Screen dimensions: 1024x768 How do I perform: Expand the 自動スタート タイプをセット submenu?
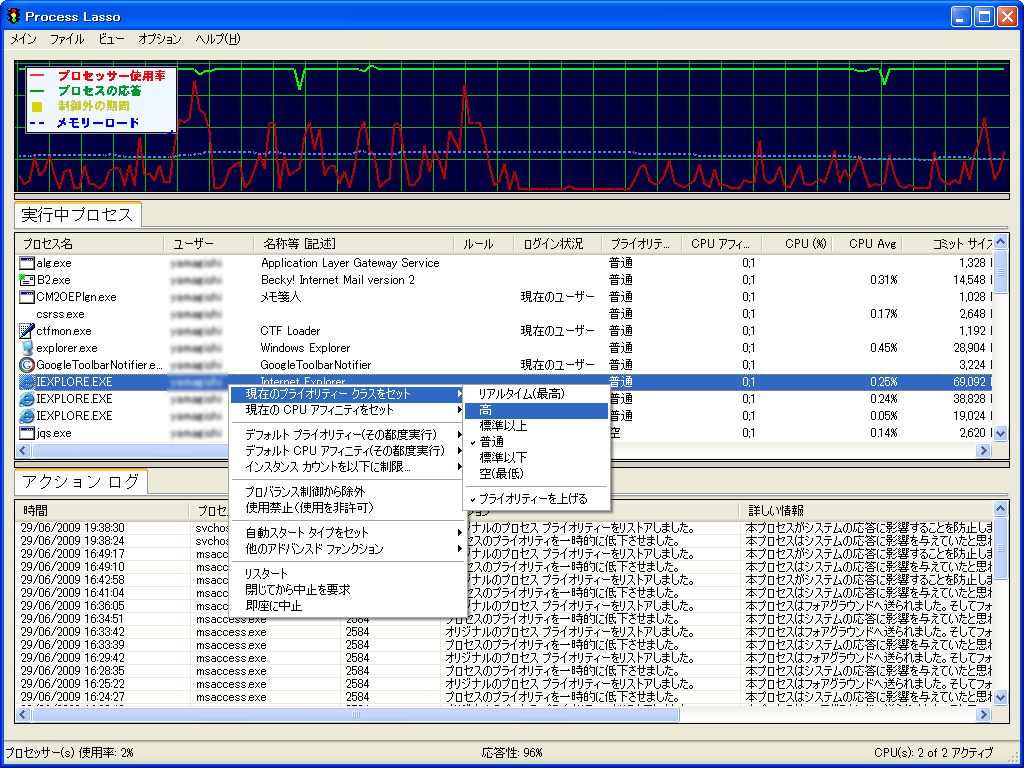tap(347, 533)
